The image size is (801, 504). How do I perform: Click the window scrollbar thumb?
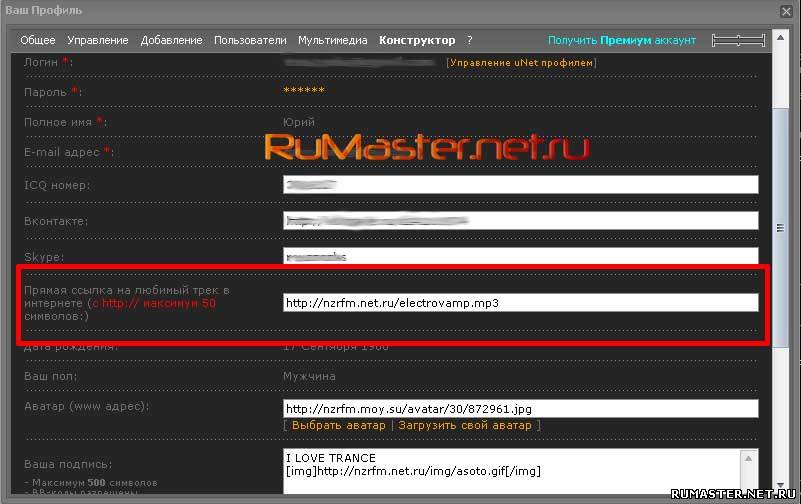pyautogui.click(x=780, y=228)
